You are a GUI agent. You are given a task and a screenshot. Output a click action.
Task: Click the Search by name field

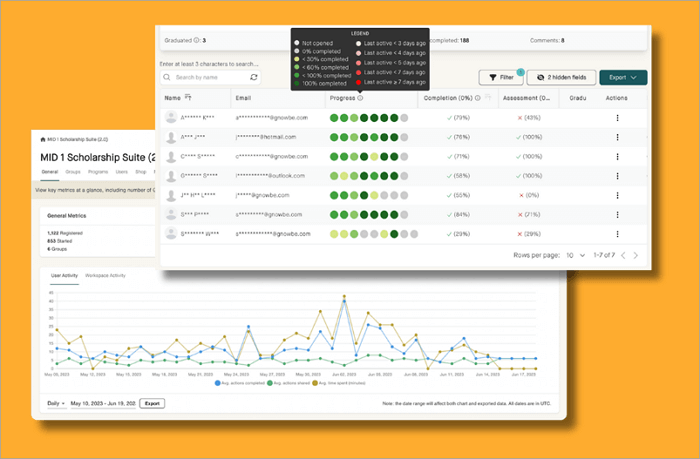click(x=210, y=77)
